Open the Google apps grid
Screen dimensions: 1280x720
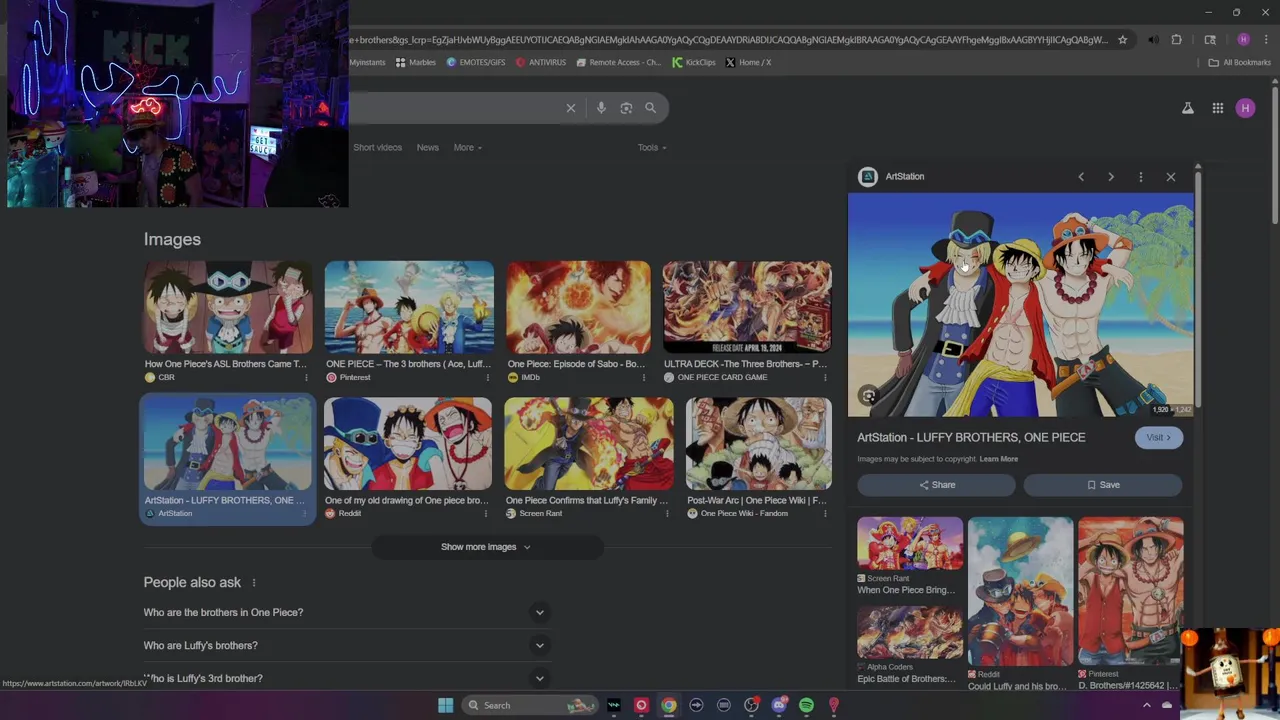click(1218, 108)
